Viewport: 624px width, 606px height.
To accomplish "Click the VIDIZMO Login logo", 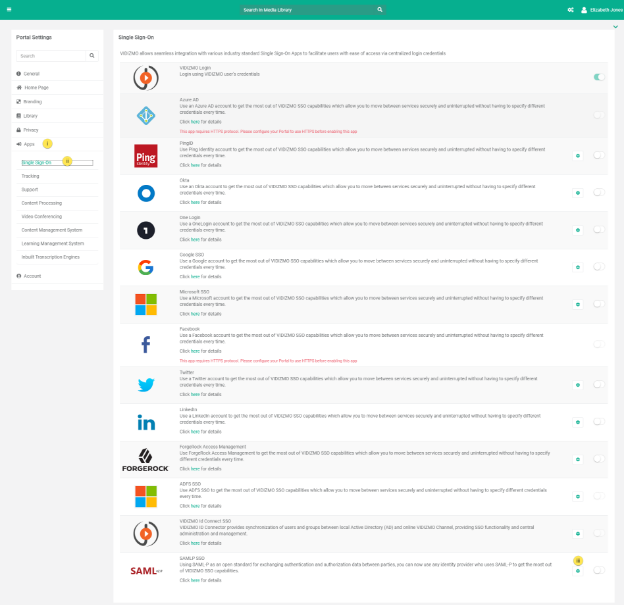I will (146, 78).
